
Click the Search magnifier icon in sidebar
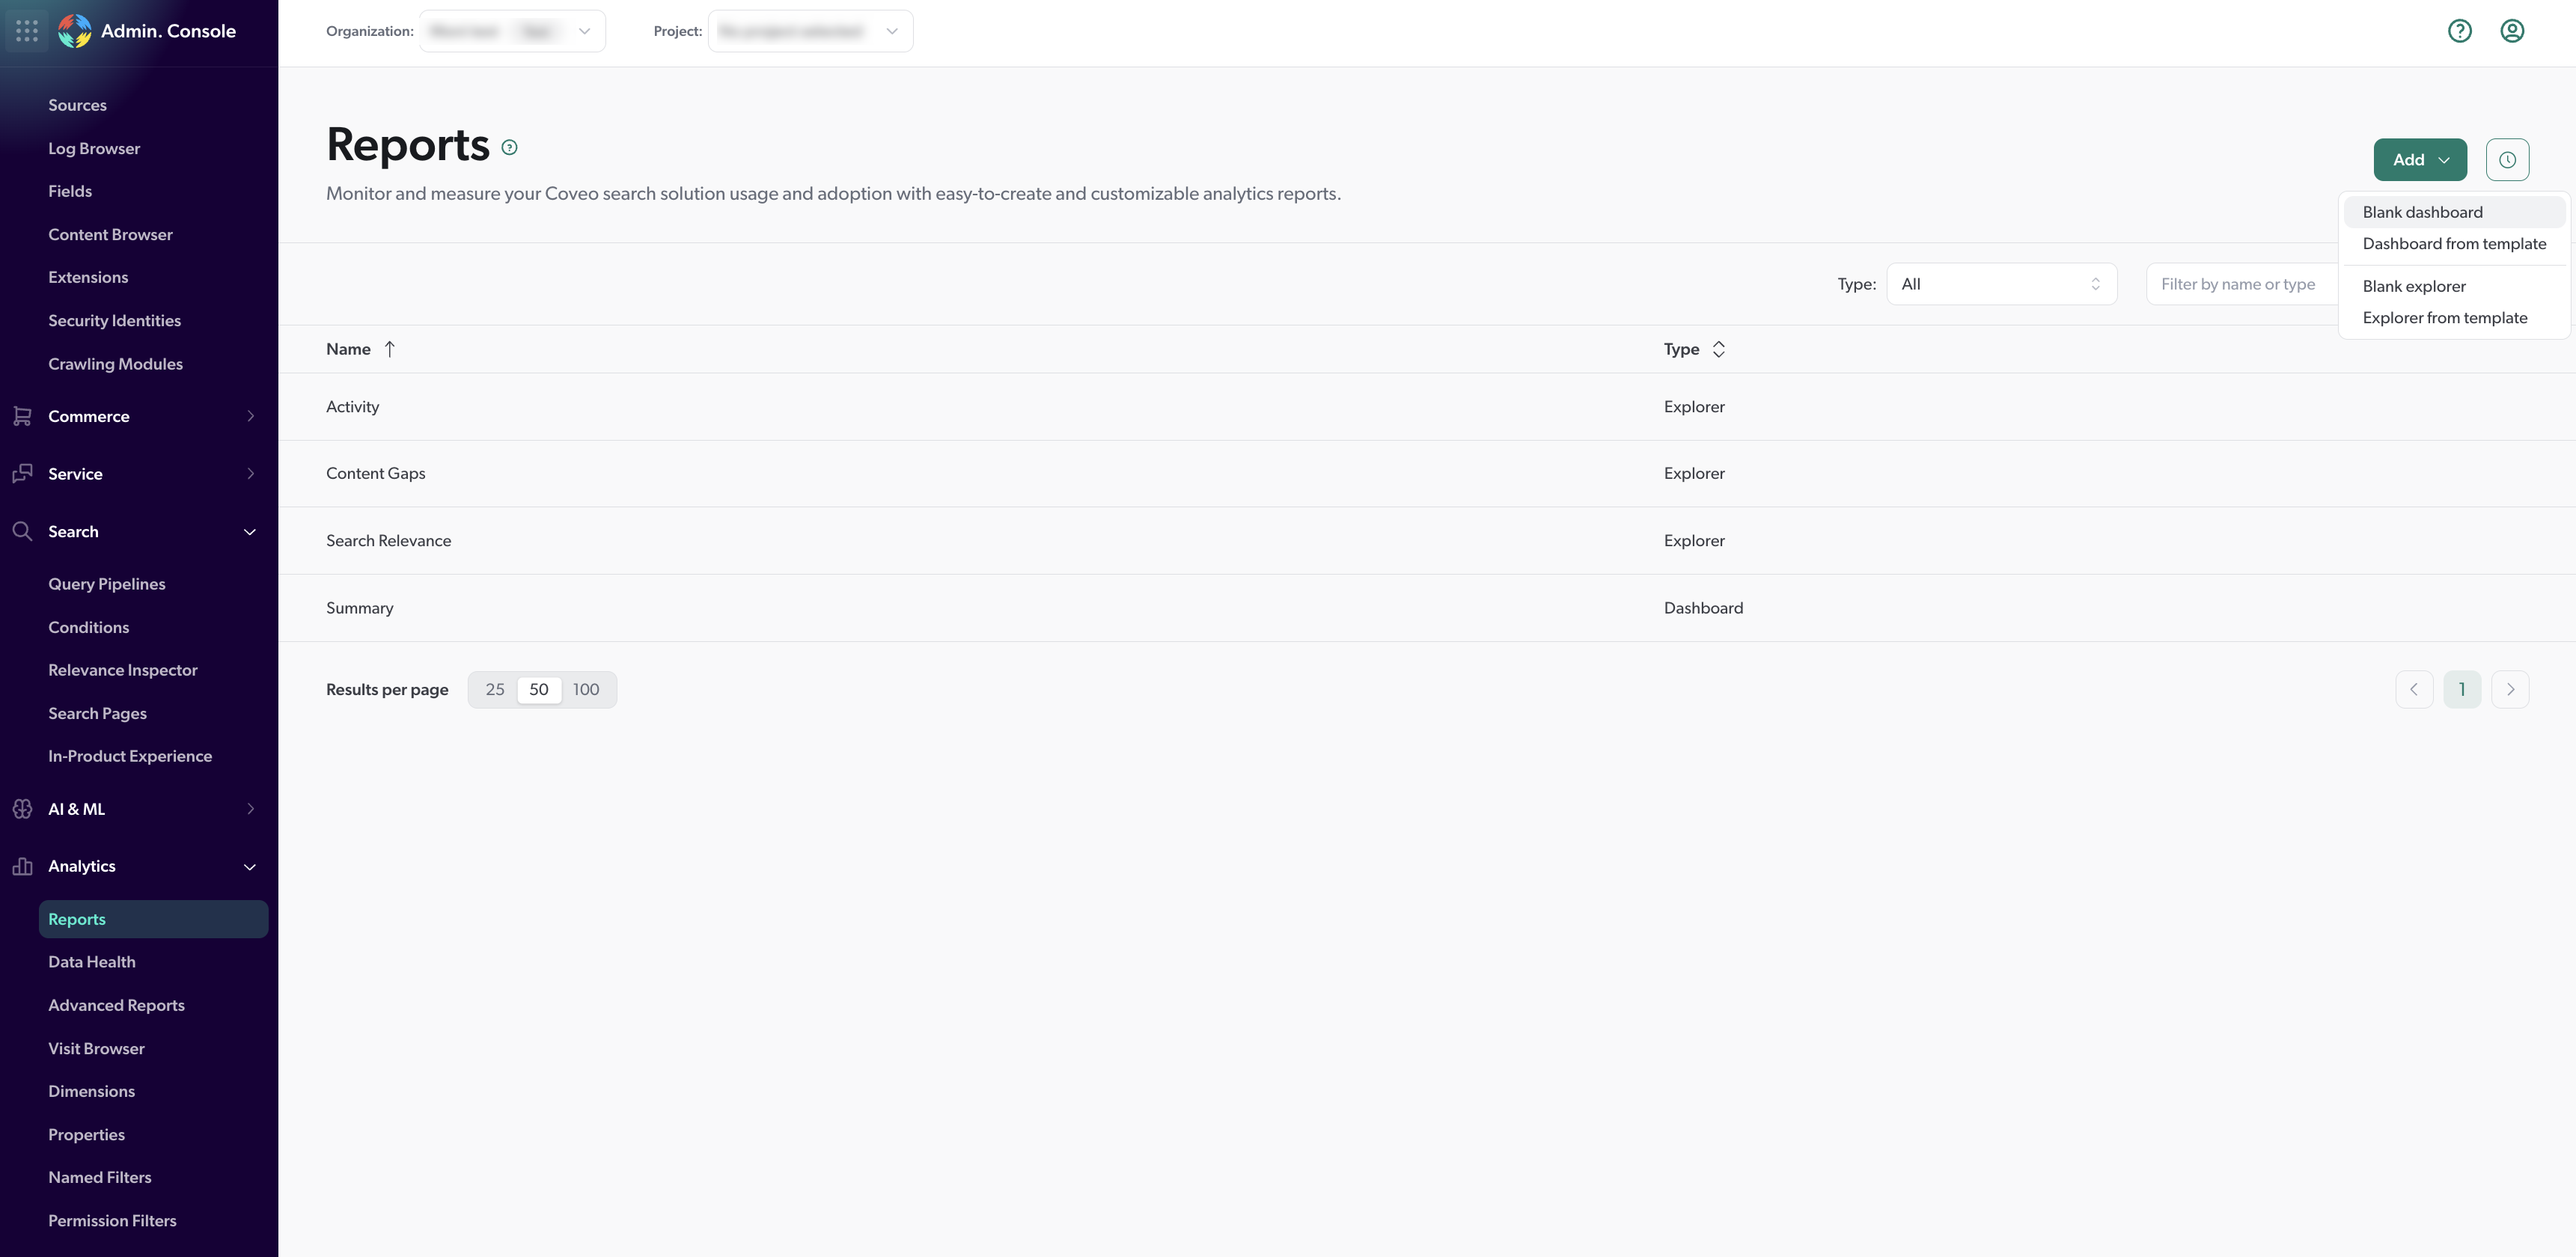22,531
